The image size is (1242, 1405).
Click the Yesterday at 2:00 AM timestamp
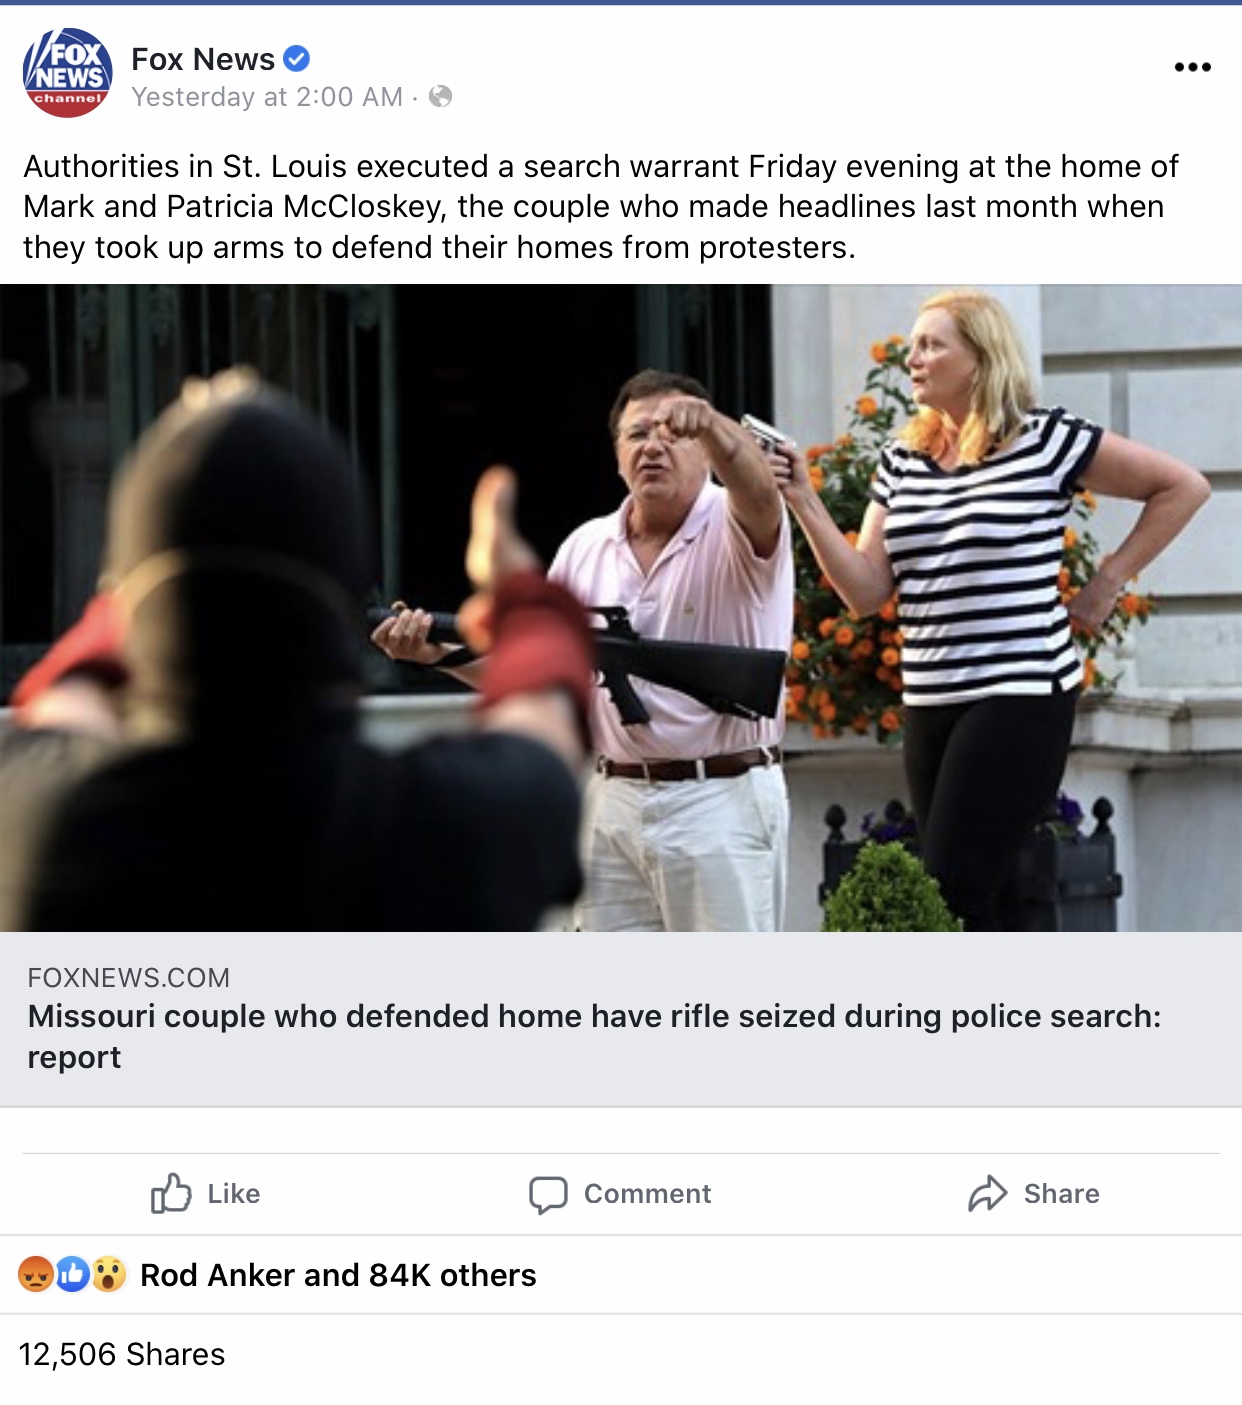click(x=267, y=97)
